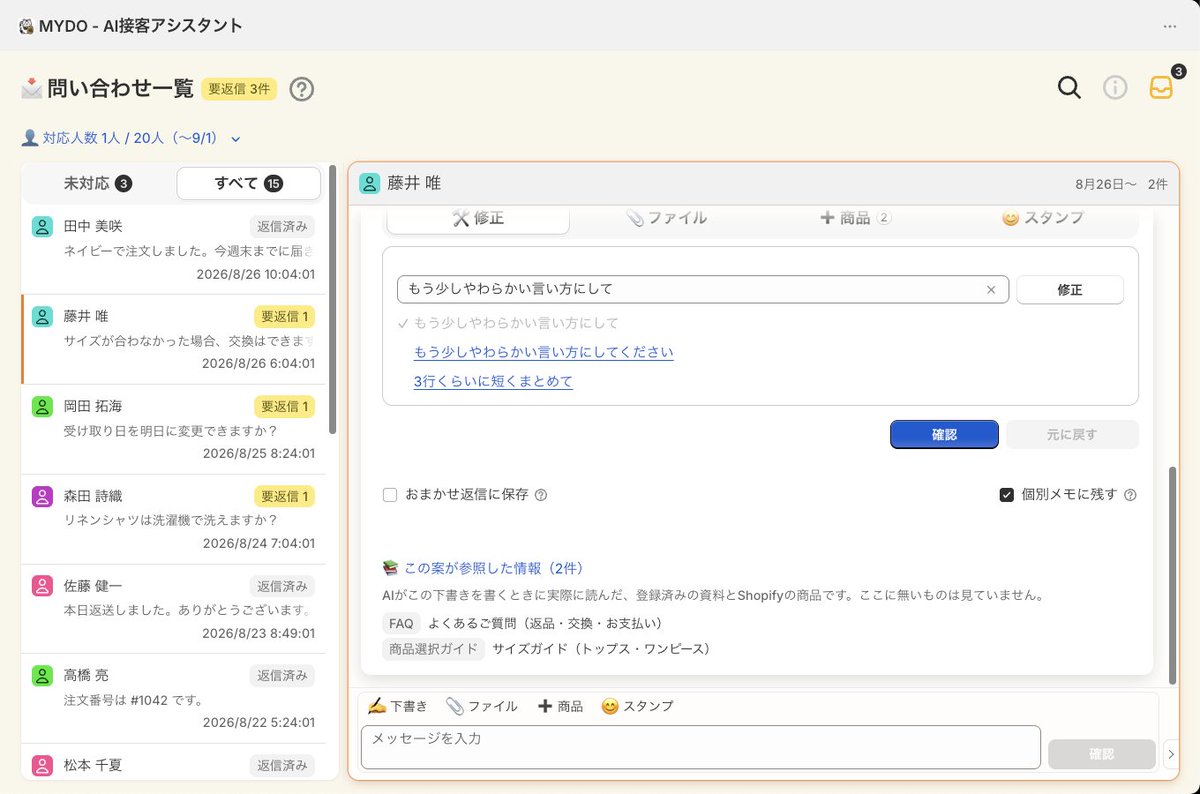The height and width of the screenshot is (794, 1200).
Task: Click help icon next to おまかせ返信に保存
Action: 541,495
